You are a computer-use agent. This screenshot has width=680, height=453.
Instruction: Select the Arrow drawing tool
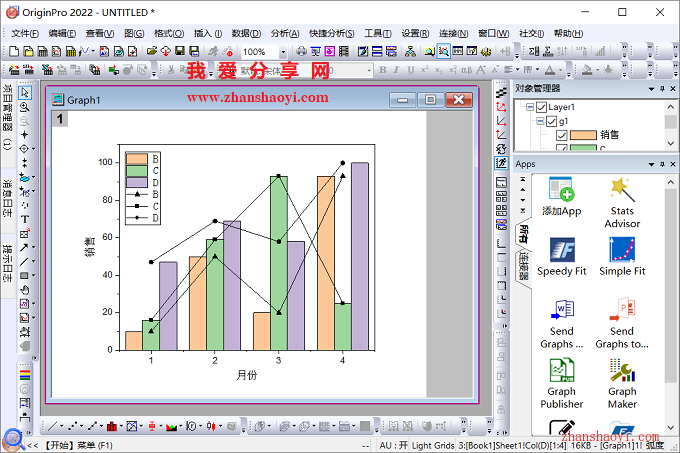[x=24, y=248]
